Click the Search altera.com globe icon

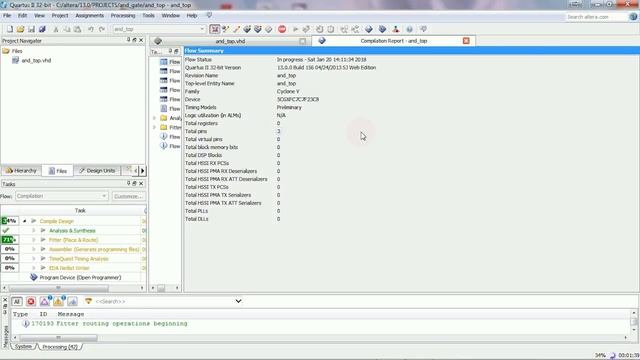tap(633, 16)
